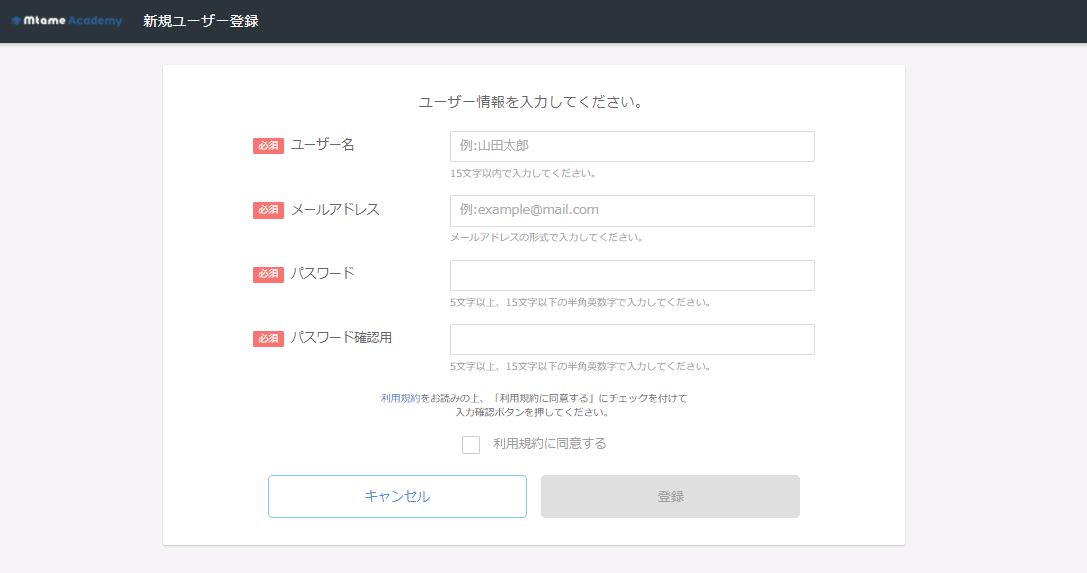Focus the ユーザー名 input field

[632, 146]
